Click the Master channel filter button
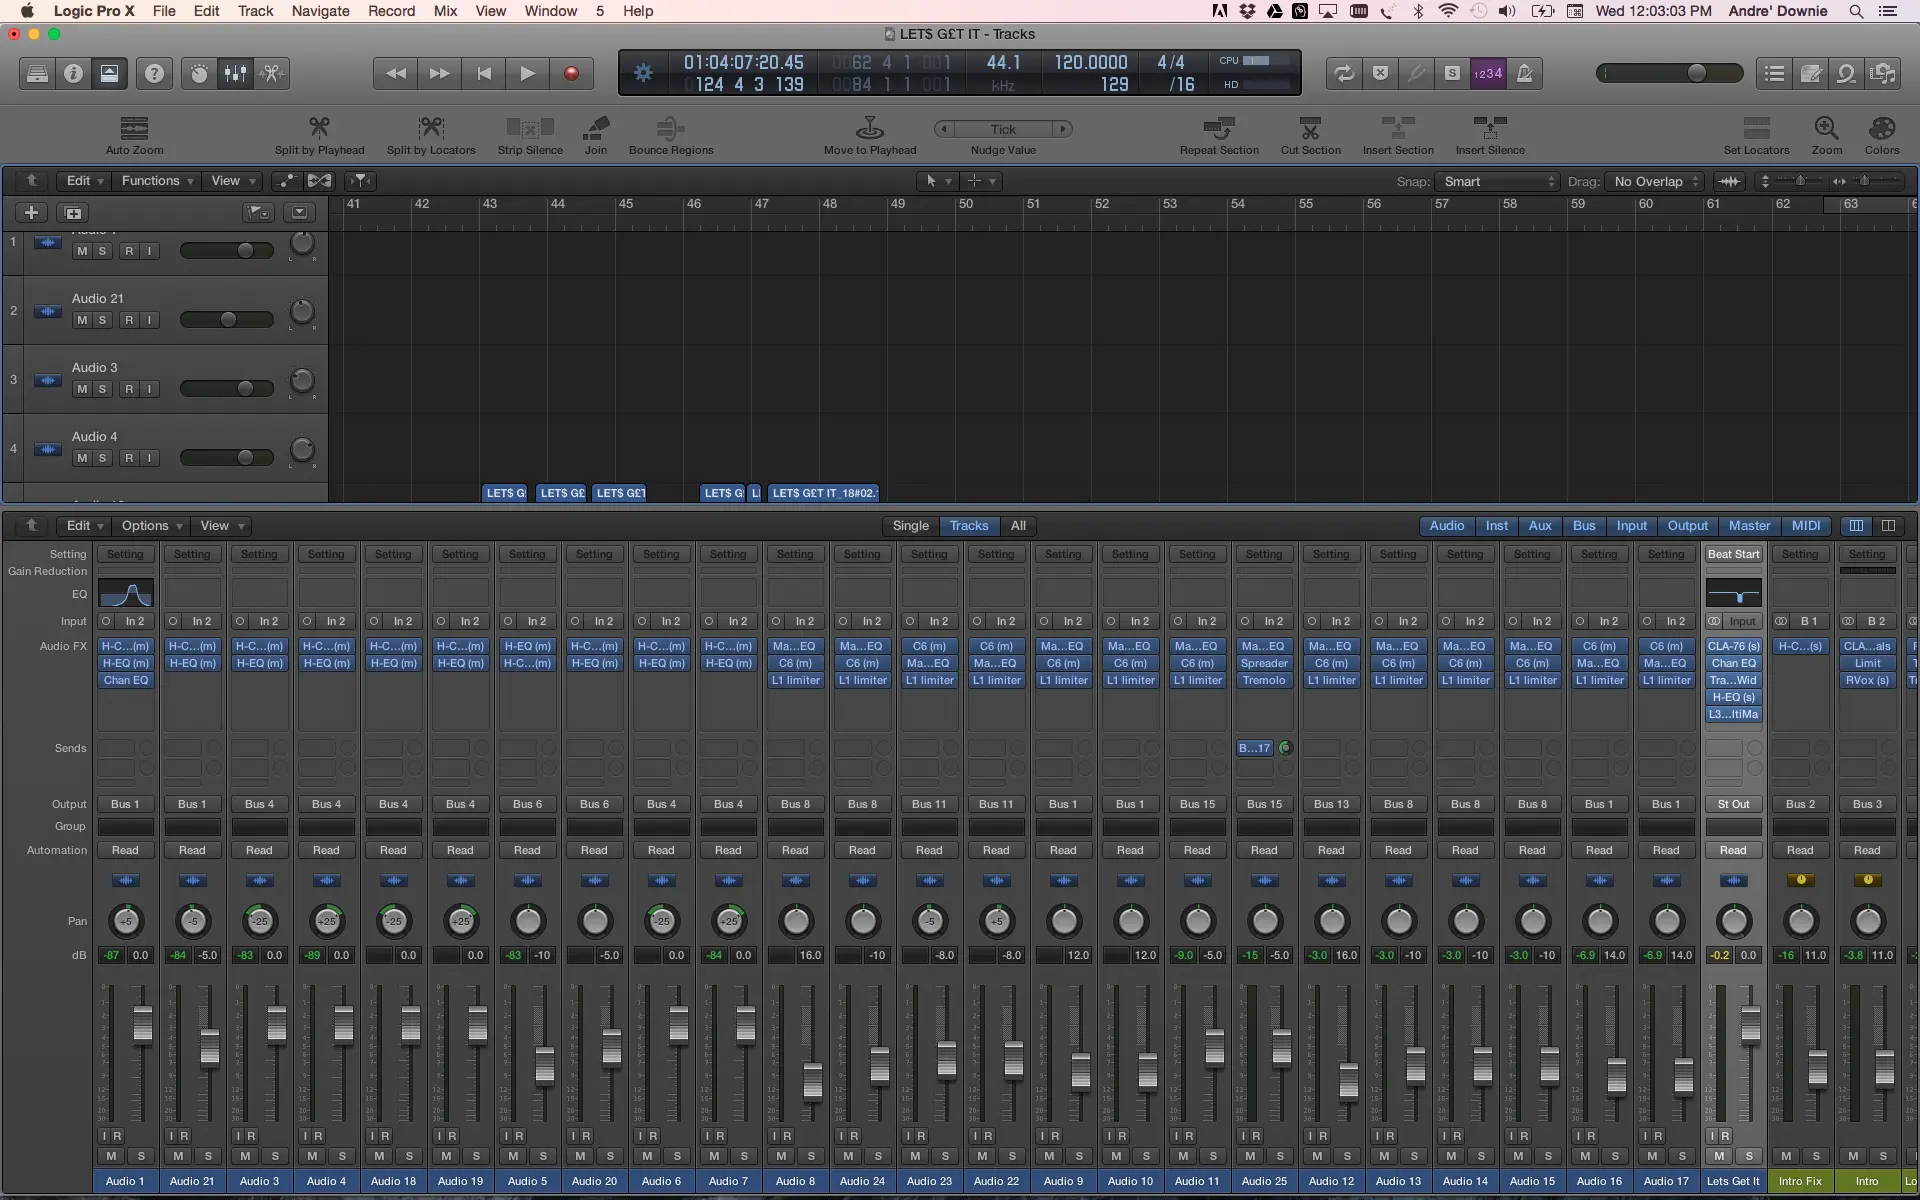 [x=1749, y=526]
